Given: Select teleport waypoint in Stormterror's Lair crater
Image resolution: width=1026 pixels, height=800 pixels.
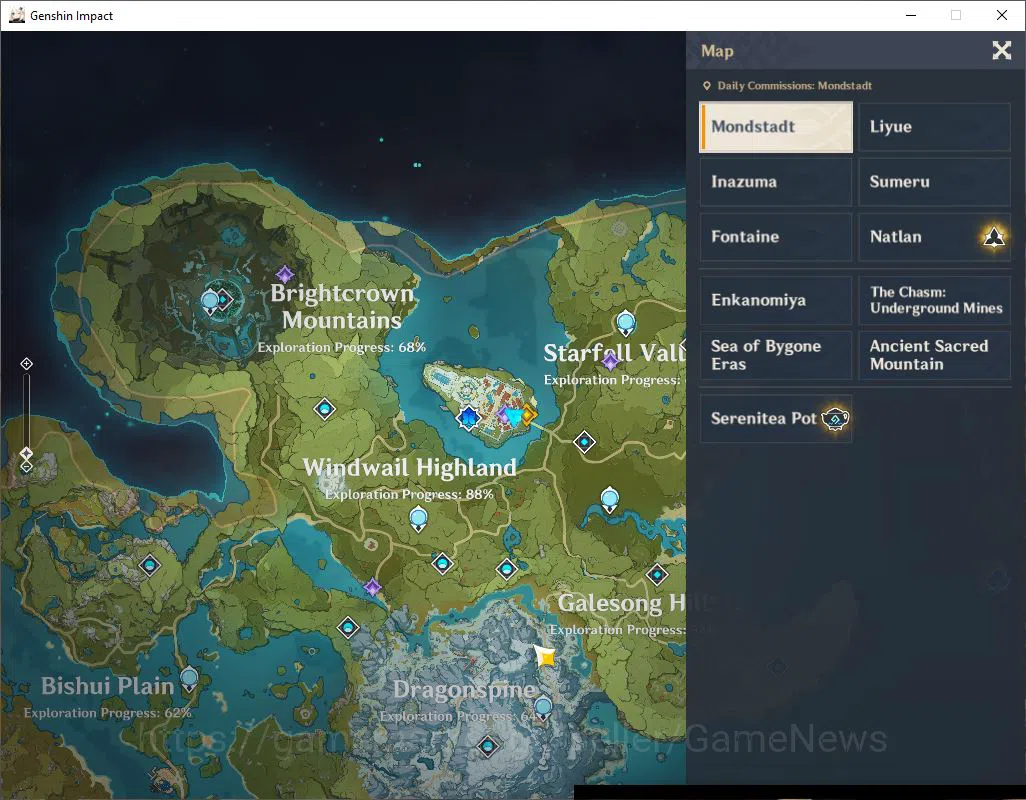Looking at the screenshot, I should (224, 300).
